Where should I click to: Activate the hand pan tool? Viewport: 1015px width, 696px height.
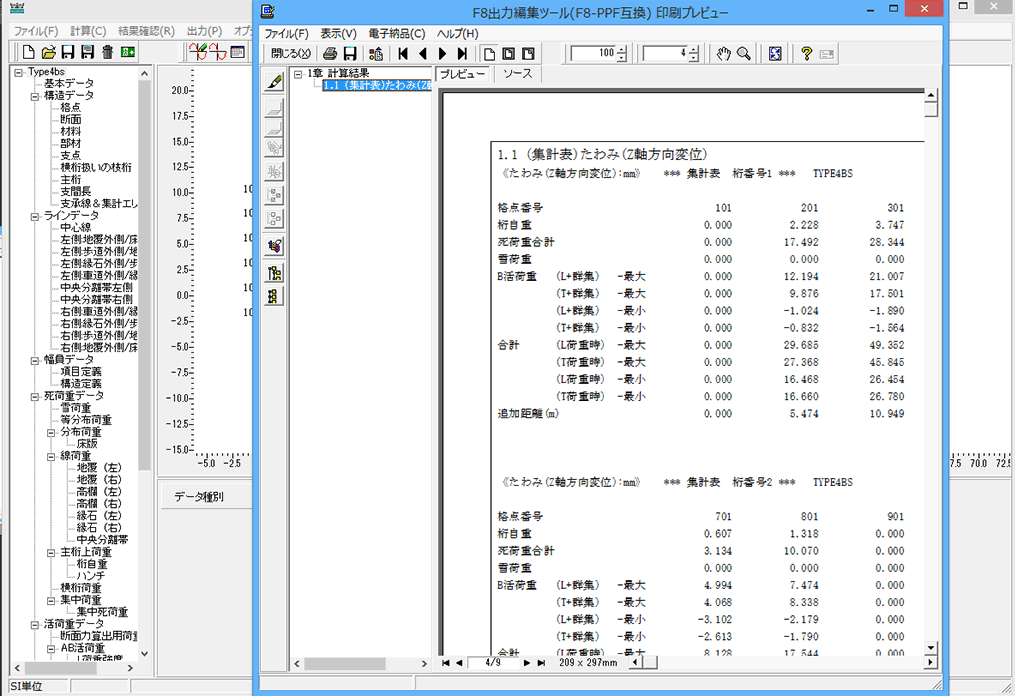(x=724, y=54)
